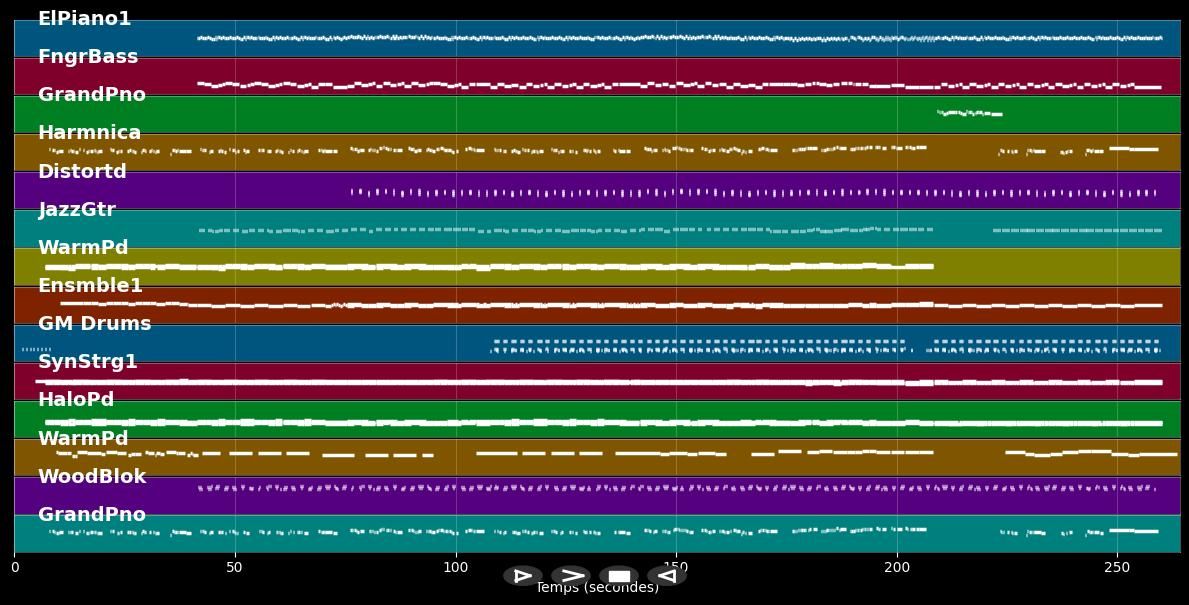Select the ElPiano1 track label
The image size is (1189, 605).
pyautogui.click(x=84, y=19)
